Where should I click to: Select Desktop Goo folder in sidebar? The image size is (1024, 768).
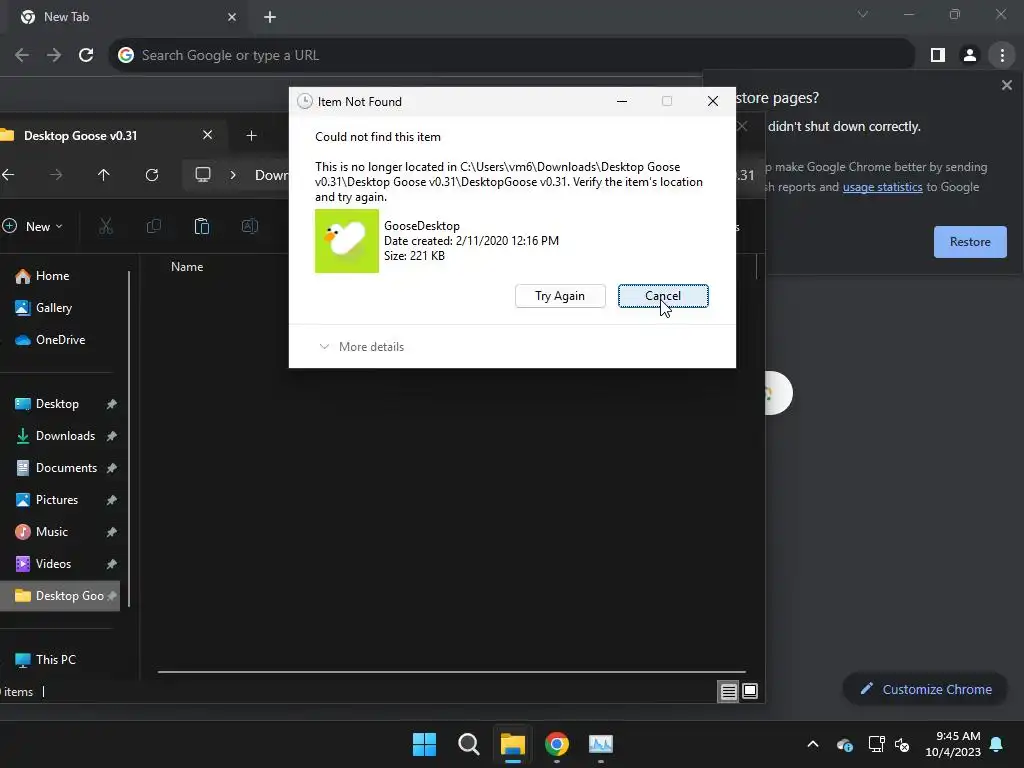pyautogui.click(x=60, y=596)
